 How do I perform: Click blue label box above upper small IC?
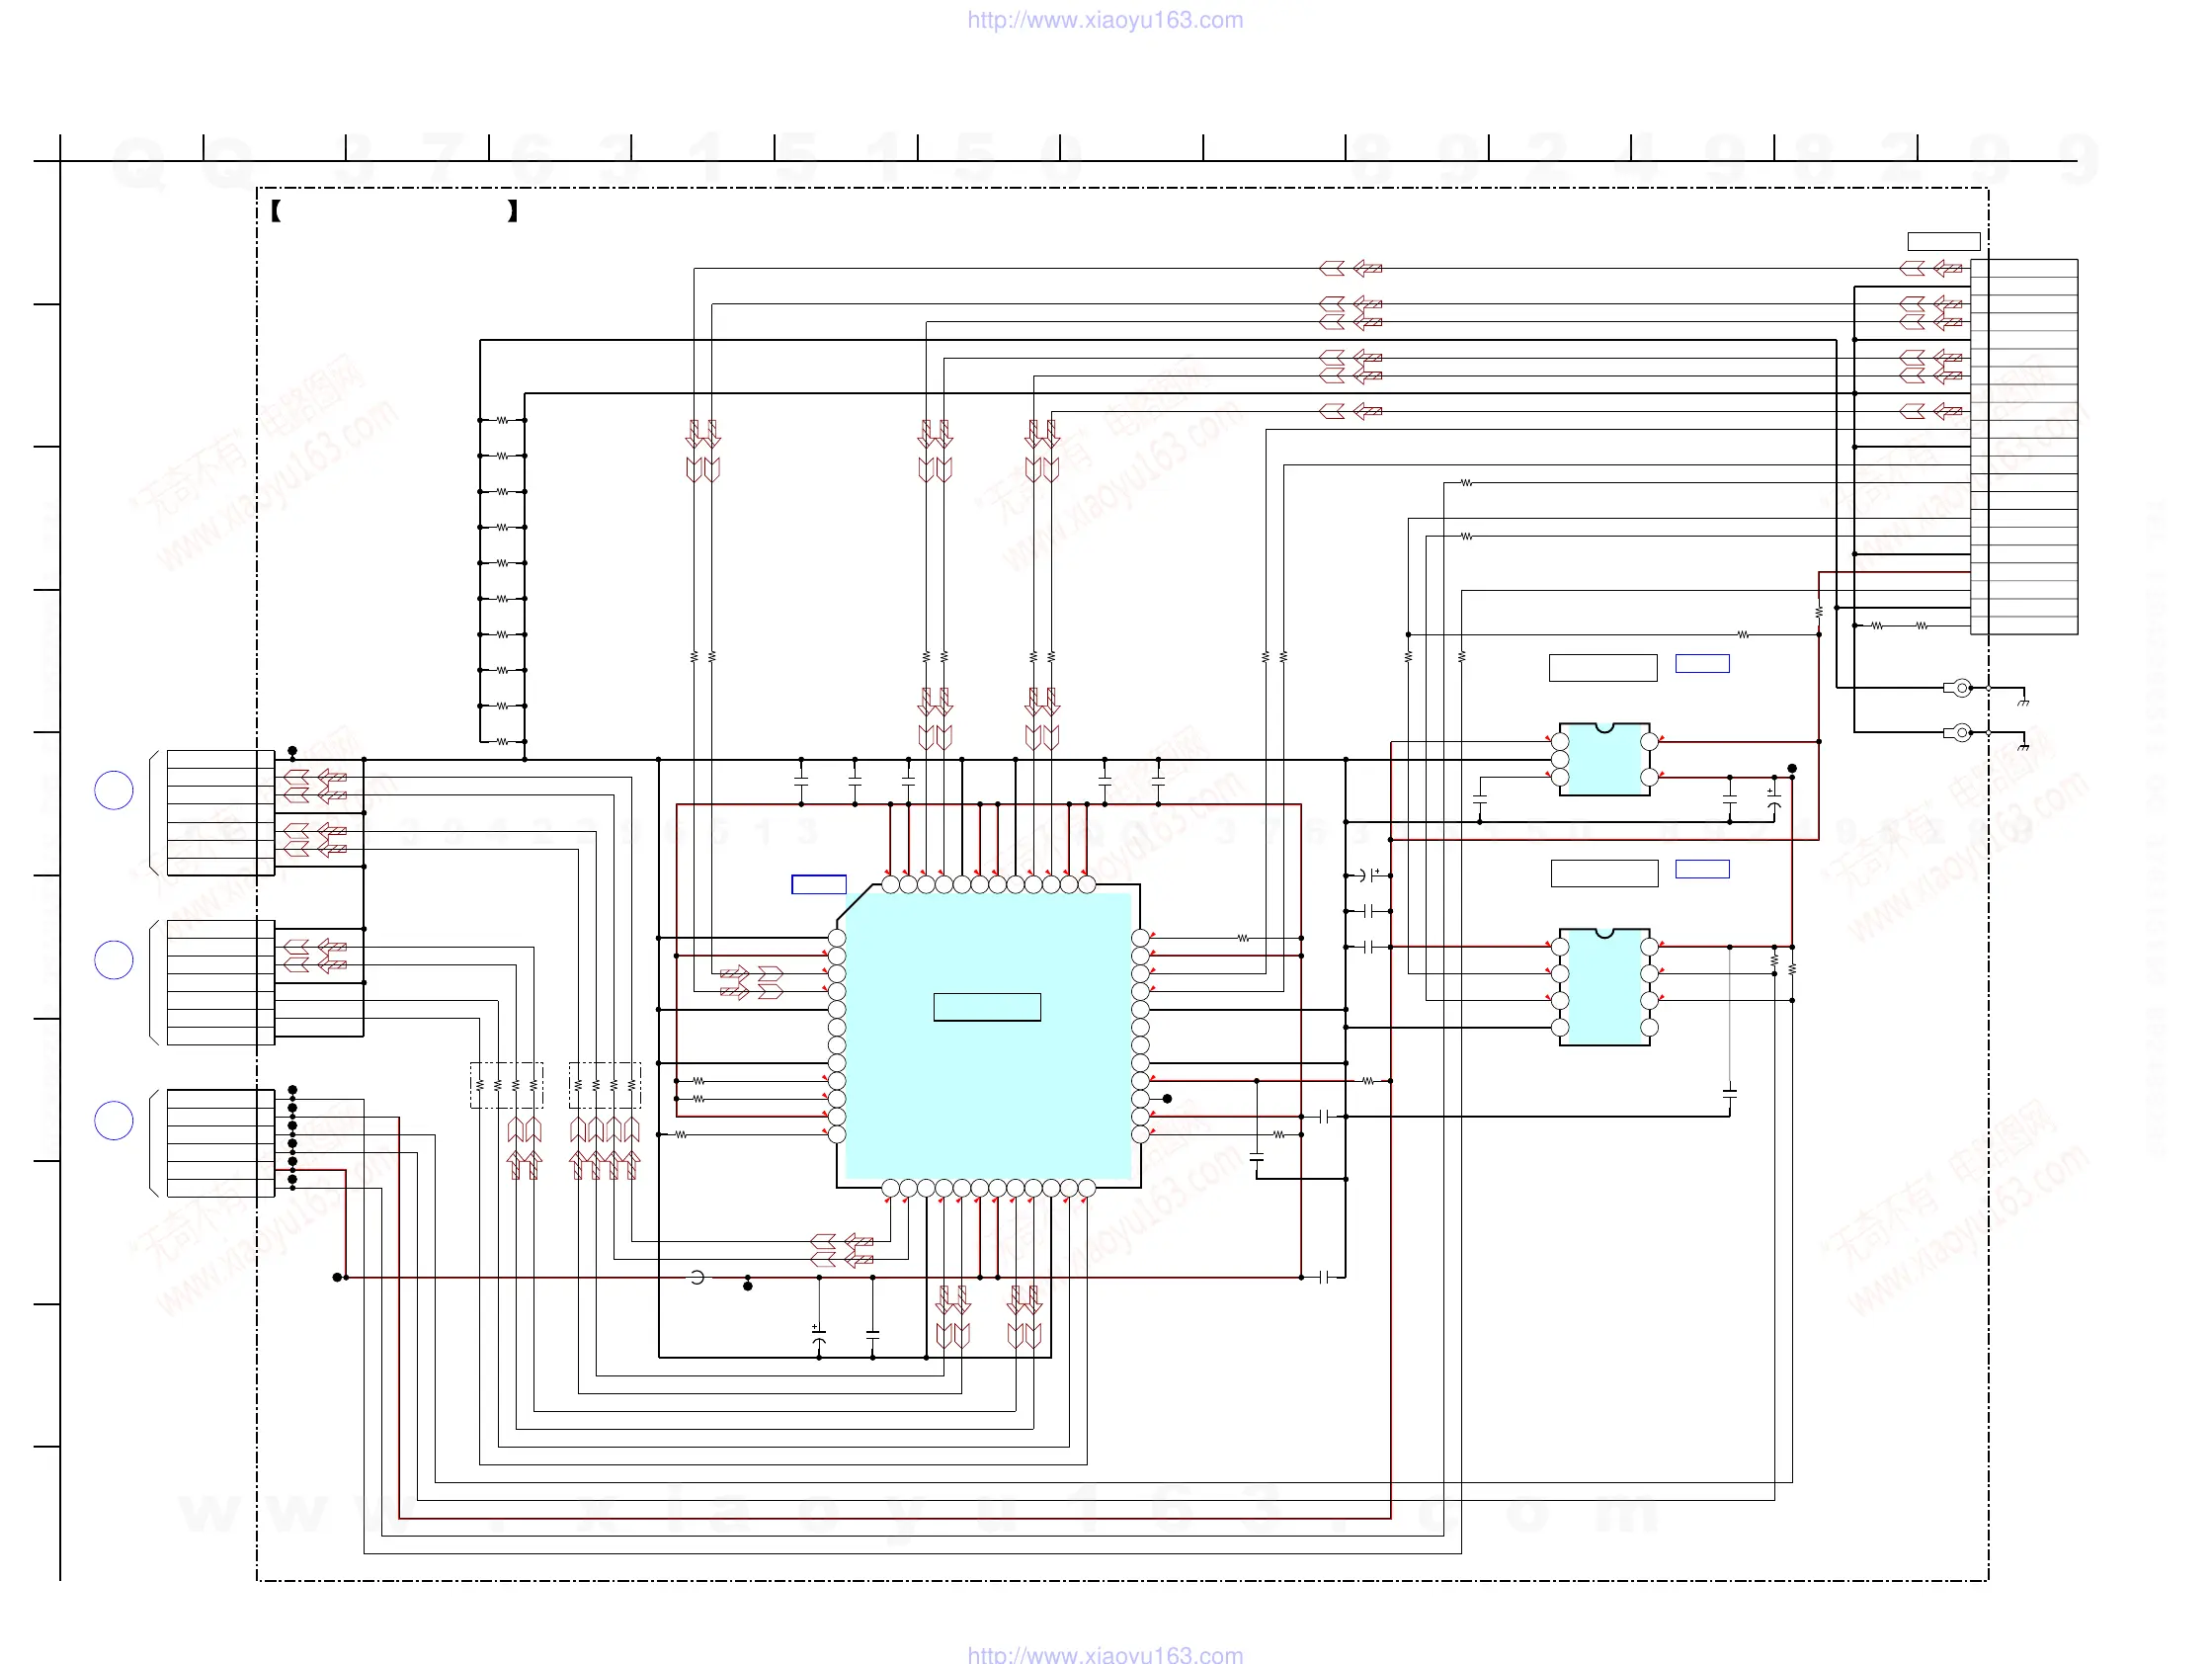[1702, 664]
